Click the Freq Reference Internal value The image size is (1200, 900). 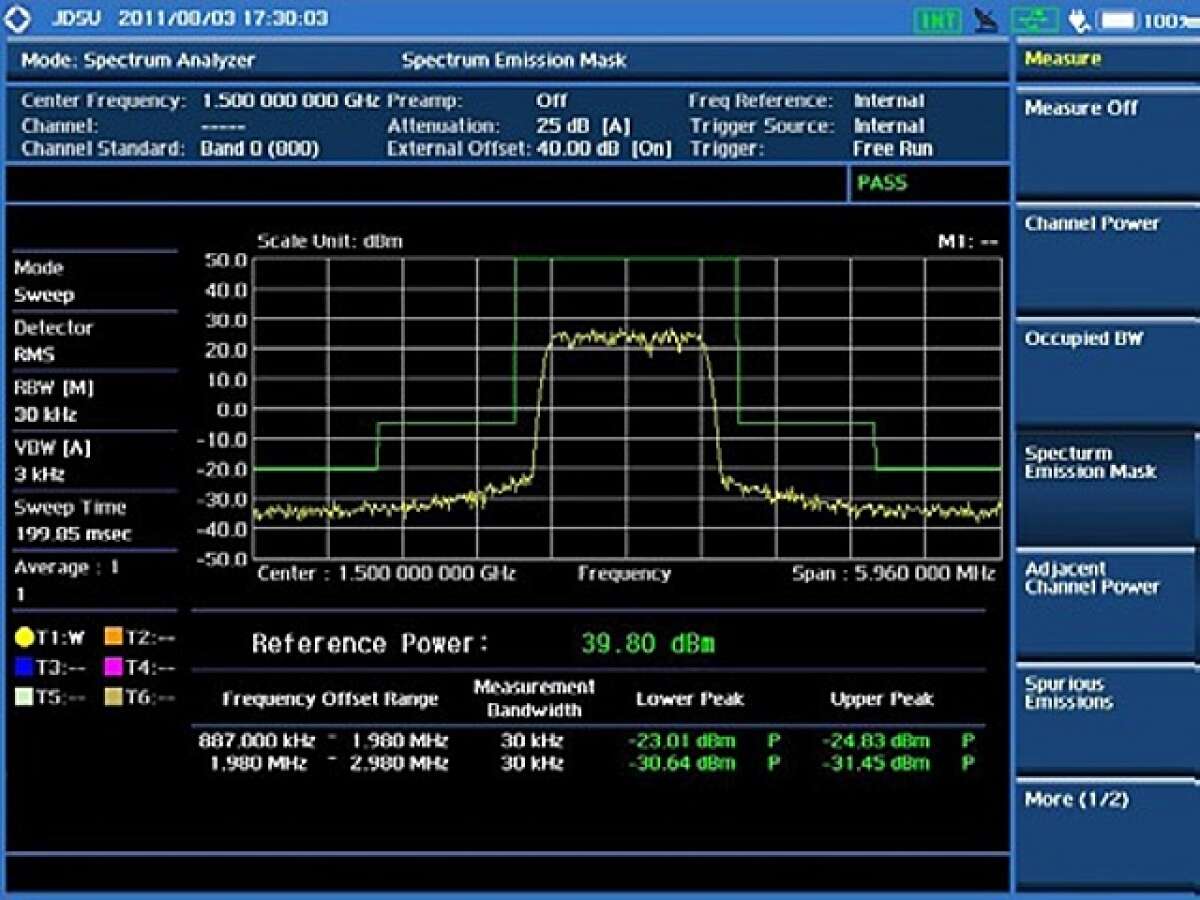pyautogui.click(x=889, y=101)
